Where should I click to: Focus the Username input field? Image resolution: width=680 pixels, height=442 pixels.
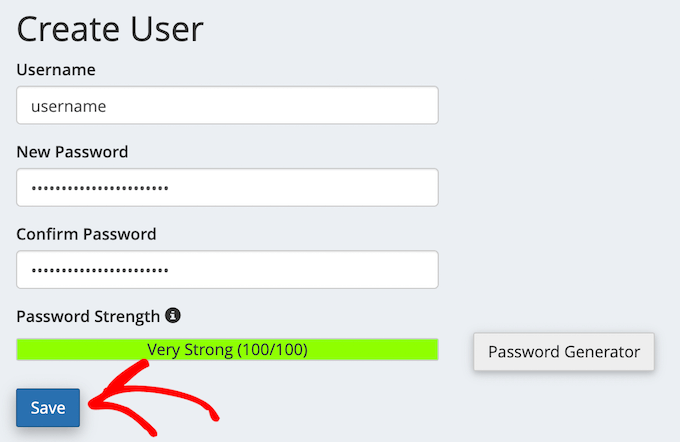click(x=227, y=105)
